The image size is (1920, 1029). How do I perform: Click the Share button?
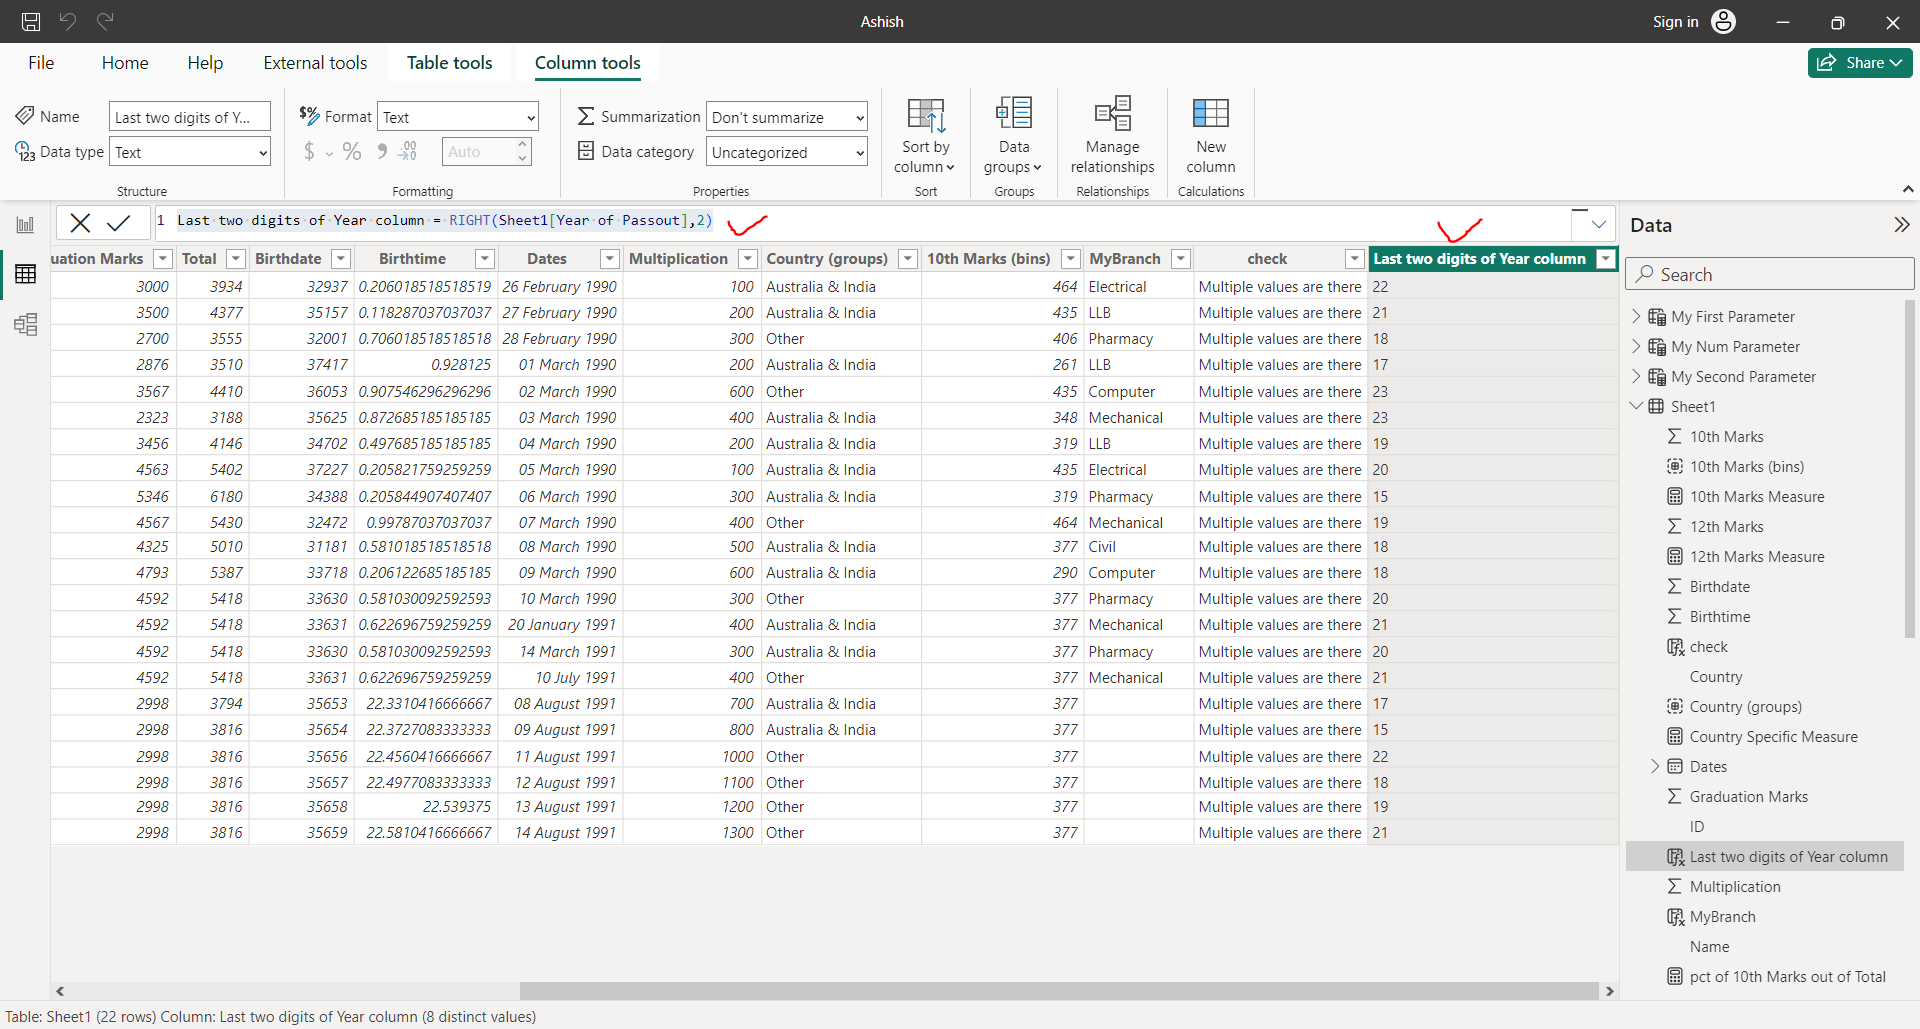coord(1859,62)
